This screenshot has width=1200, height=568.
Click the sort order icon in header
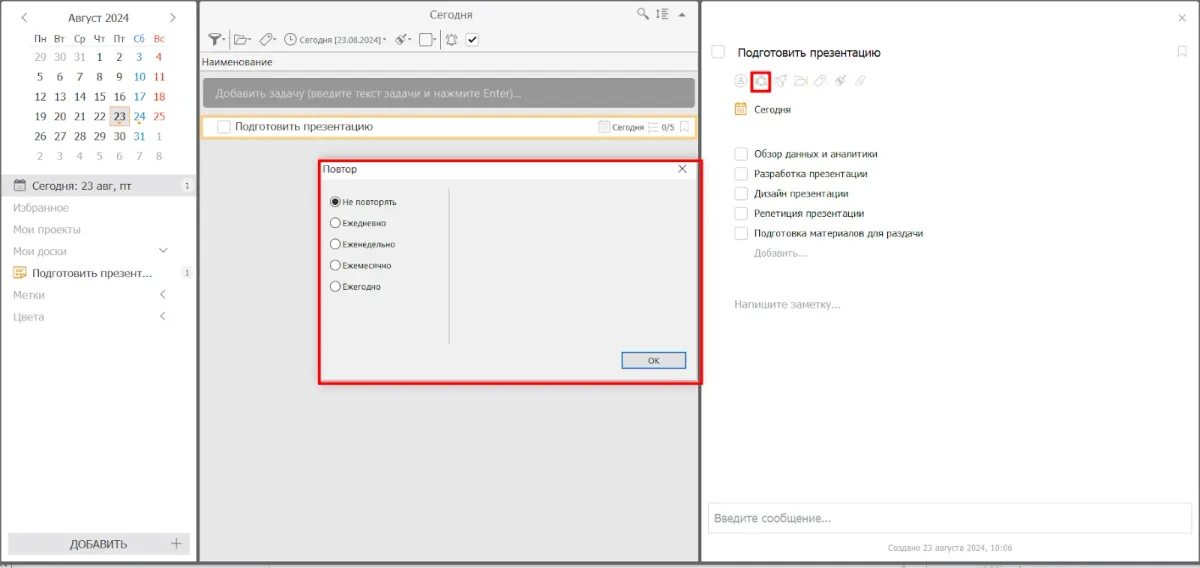click(662, 15)
